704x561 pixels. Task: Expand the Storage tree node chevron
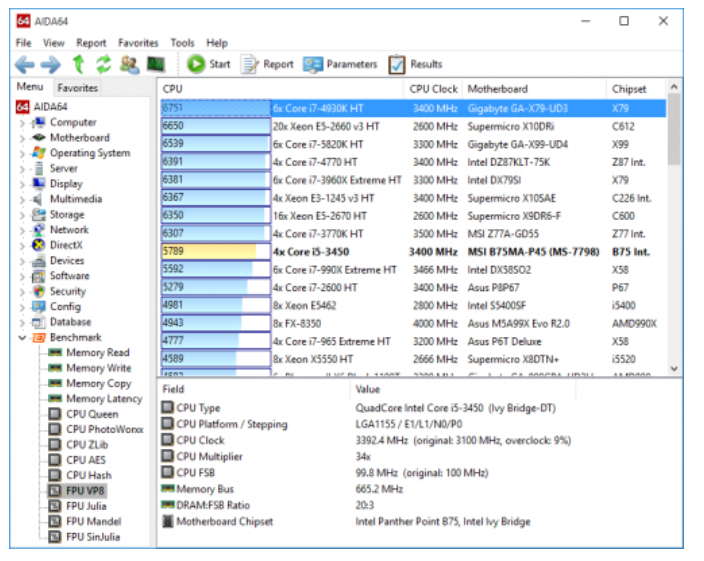click(22, 215)
